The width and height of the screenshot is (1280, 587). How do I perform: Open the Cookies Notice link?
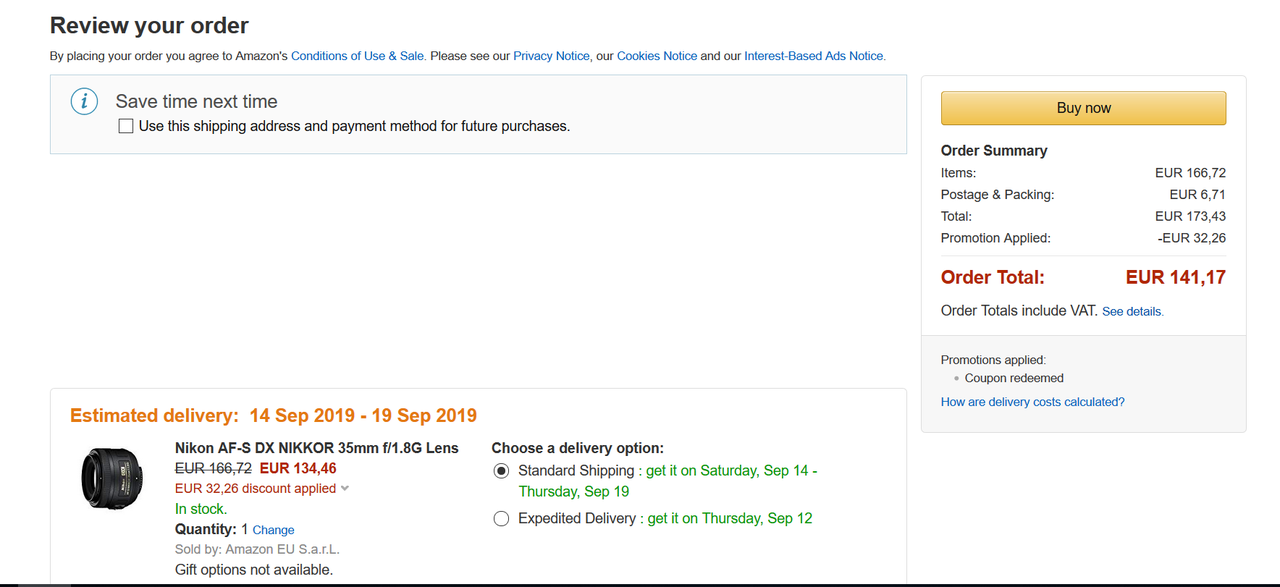pyautogui.click(x=657, y=56)
